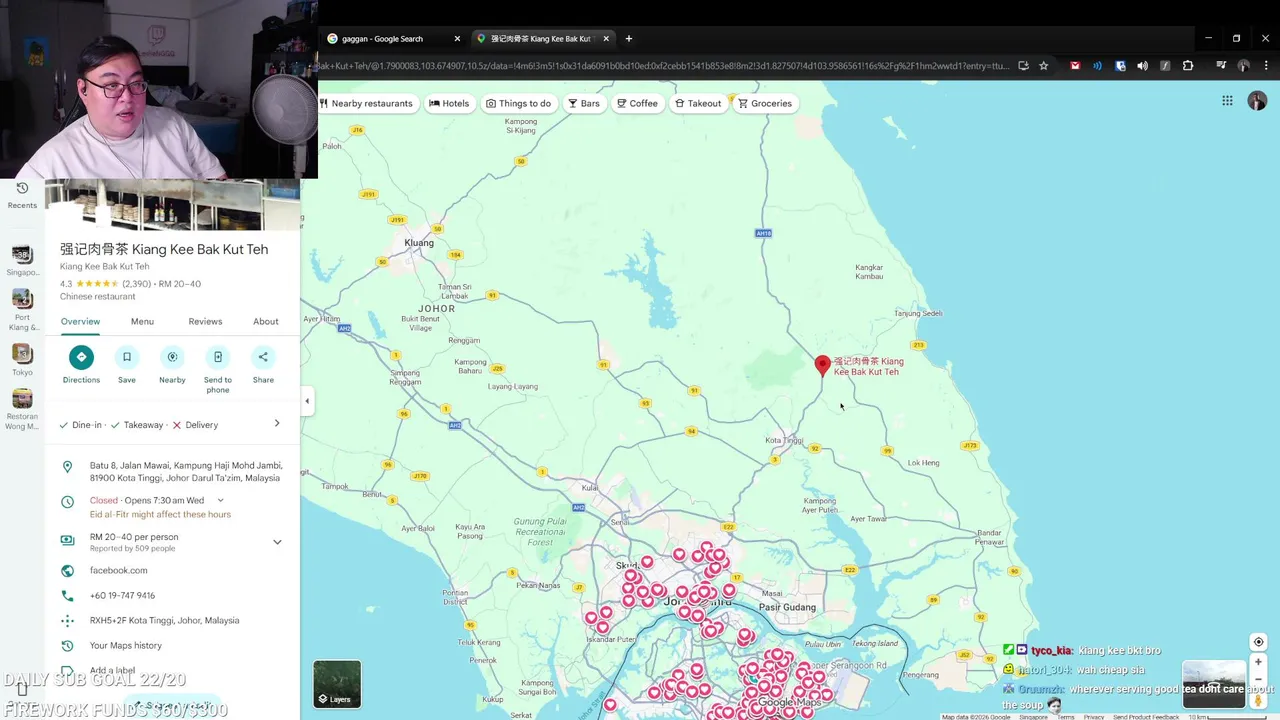Image resolution: width=1280 pixels, height=720 pixels.
Task: Open the Layers map switcher
Action: click(x=337, y=684)
